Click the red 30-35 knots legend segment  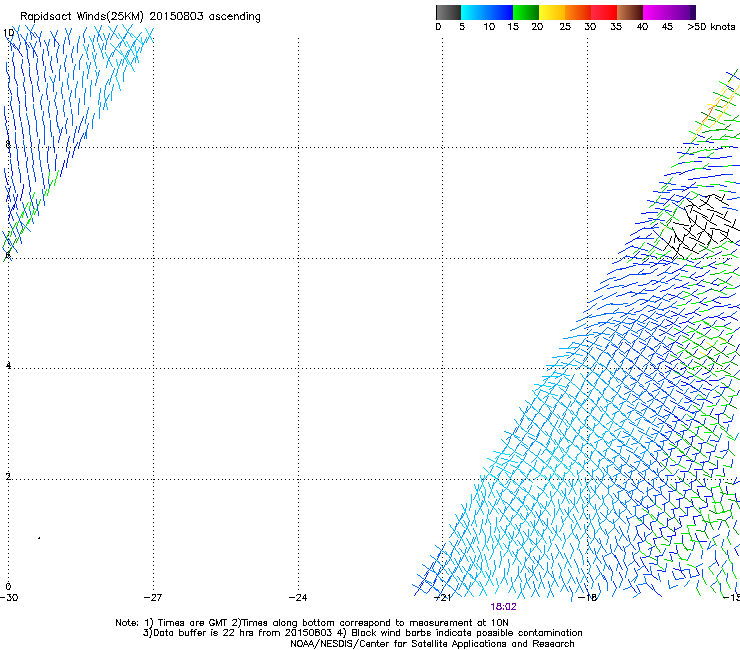604,12
